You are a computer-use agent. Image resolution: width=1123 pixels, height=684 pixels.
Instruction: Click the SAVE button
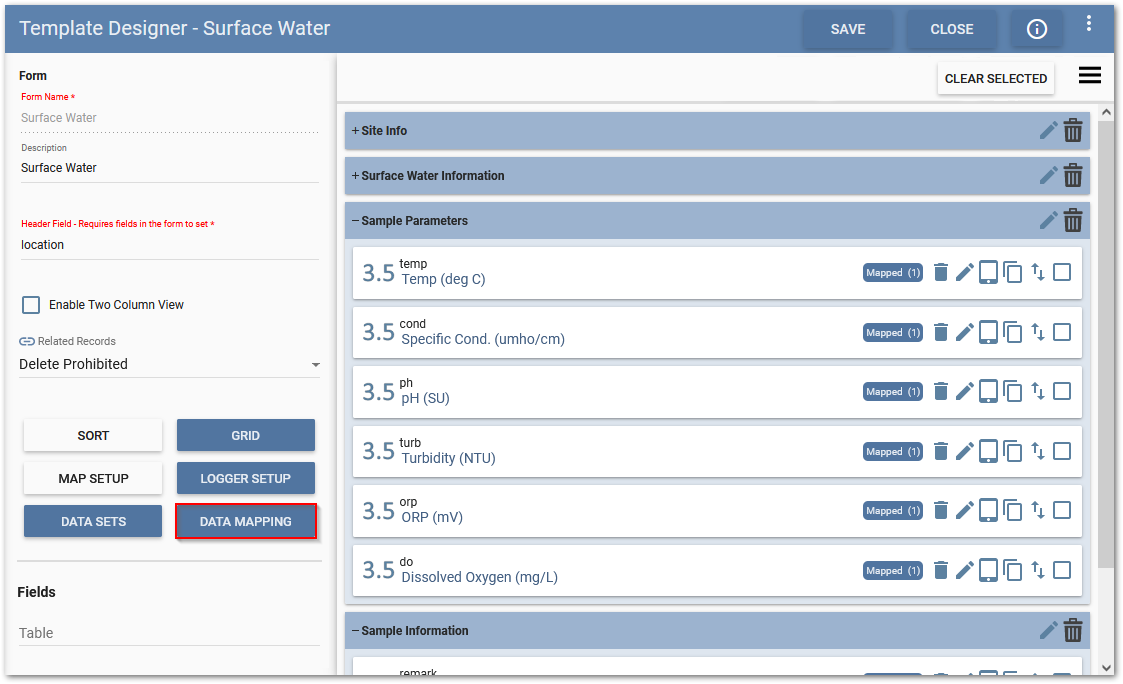coord(847,29)
